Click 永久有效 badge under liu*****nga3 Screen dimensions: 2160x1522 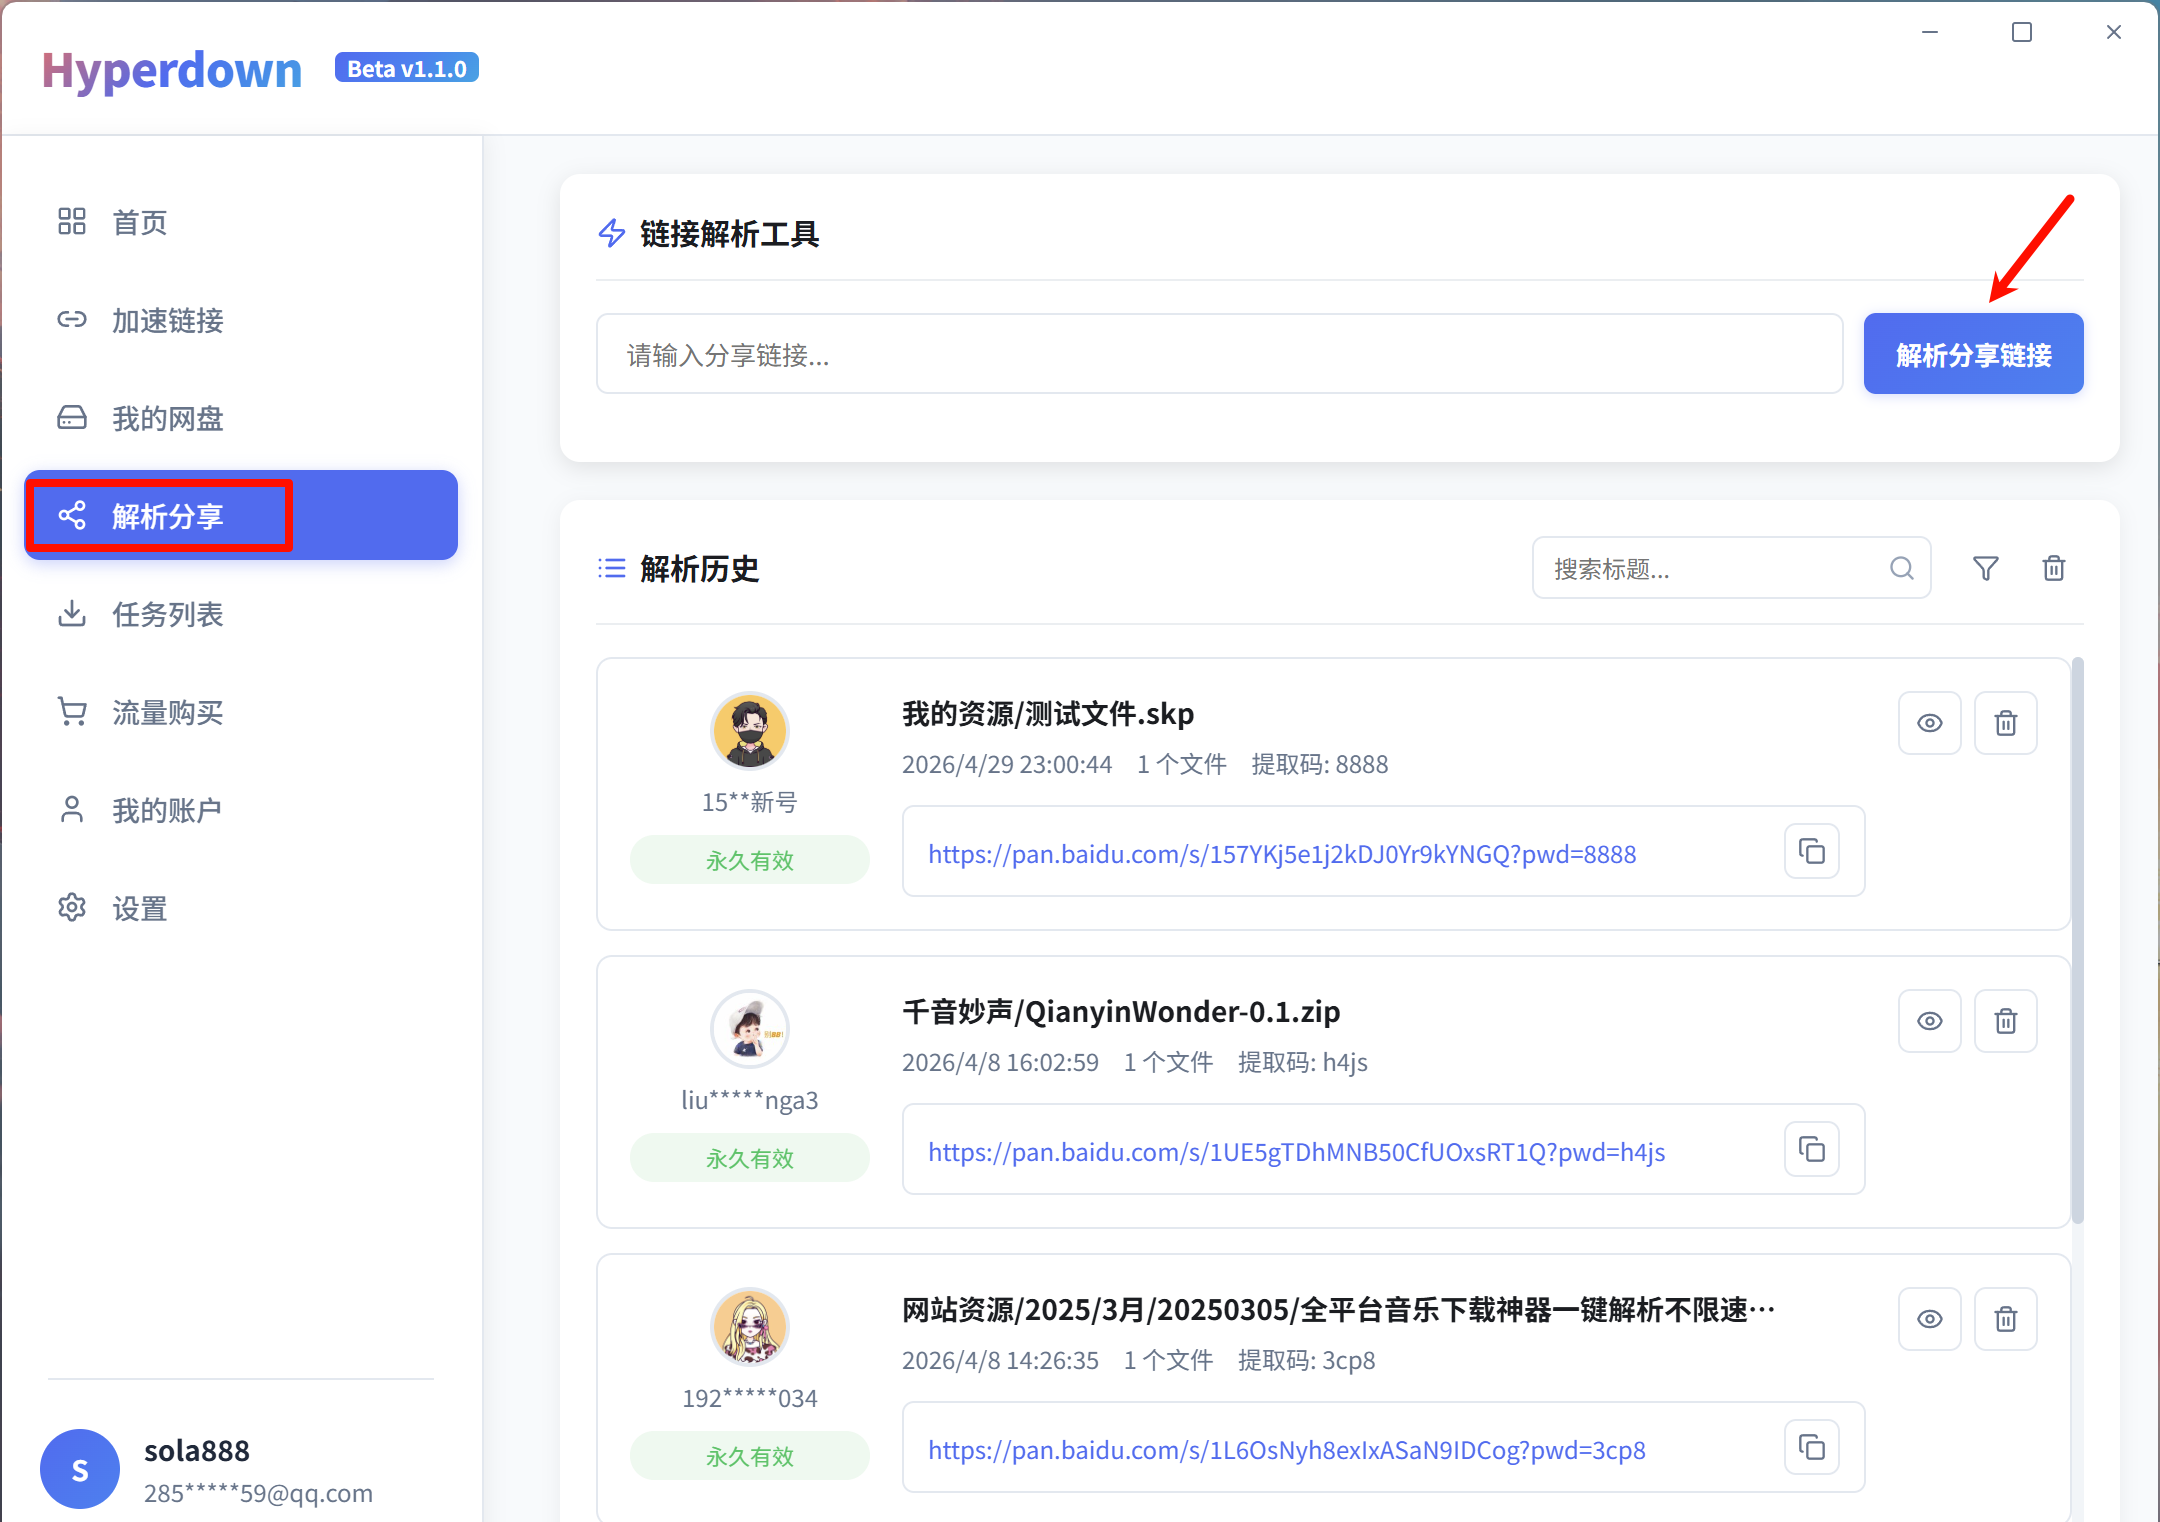click(x=750, y=1158)
